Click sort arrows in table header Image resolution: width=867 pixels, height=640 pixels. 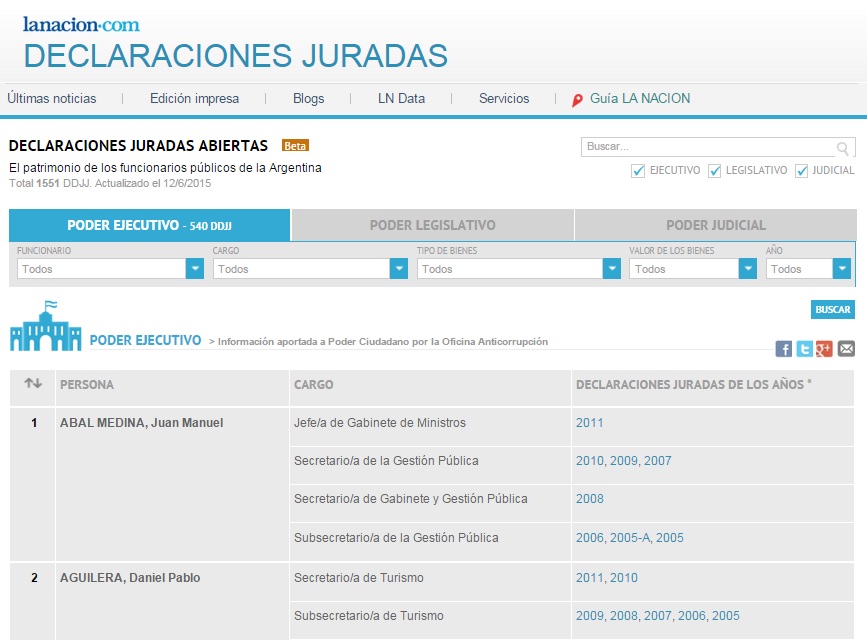[x=33, y=383]
